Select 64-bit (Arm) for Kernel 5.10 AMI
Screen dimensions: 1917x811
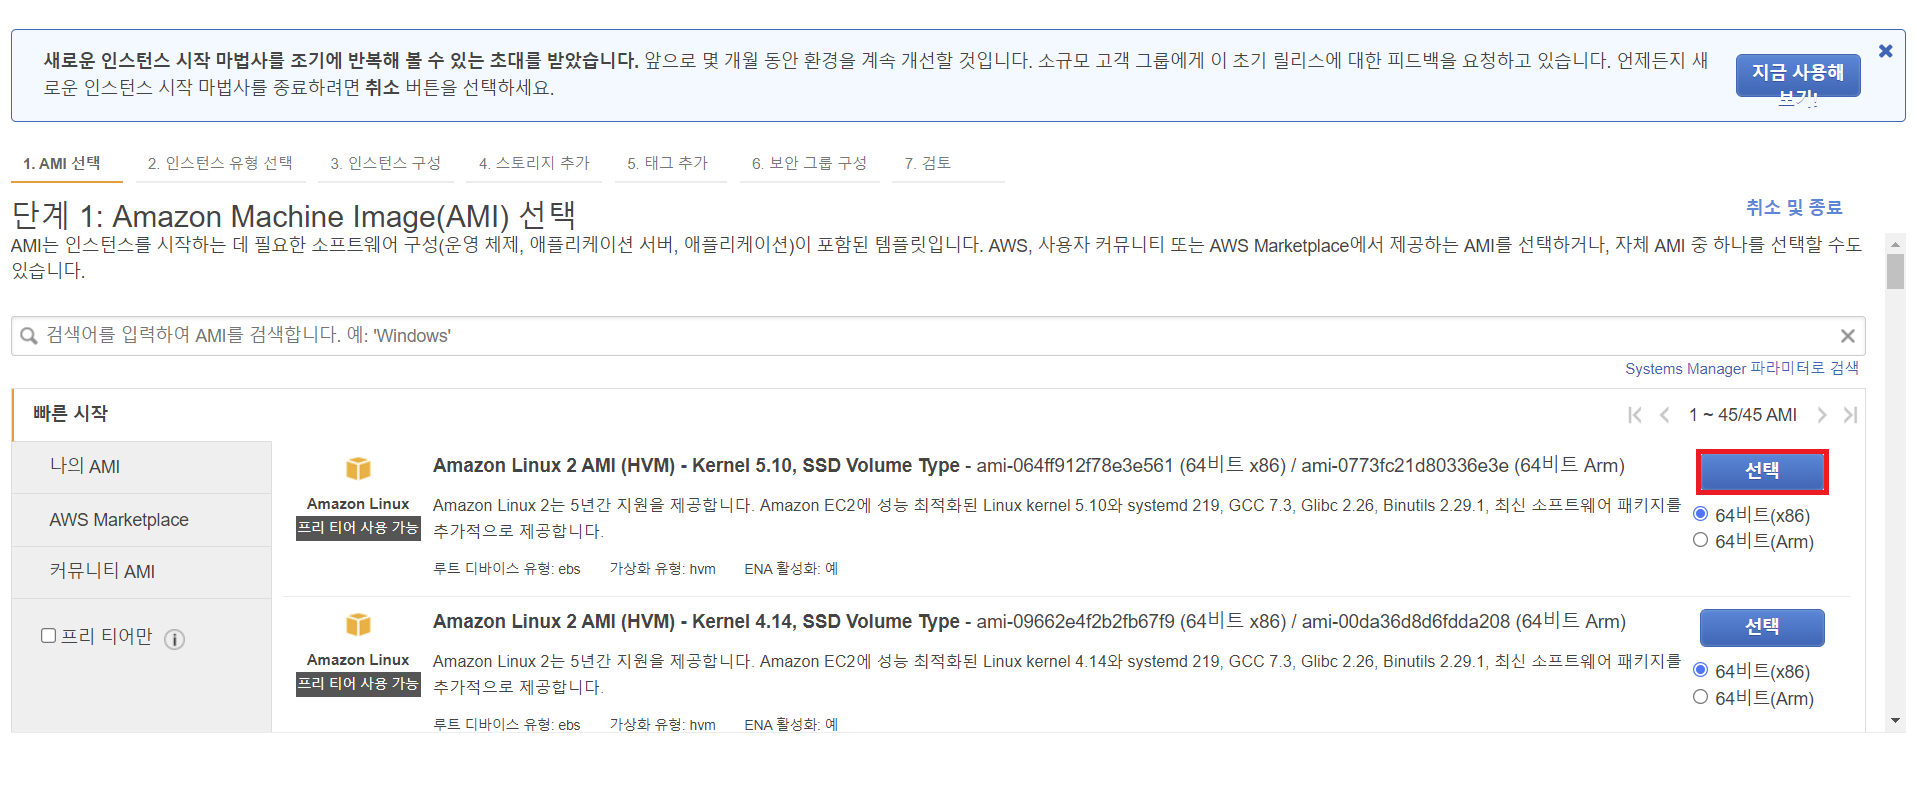(1700, 540)
